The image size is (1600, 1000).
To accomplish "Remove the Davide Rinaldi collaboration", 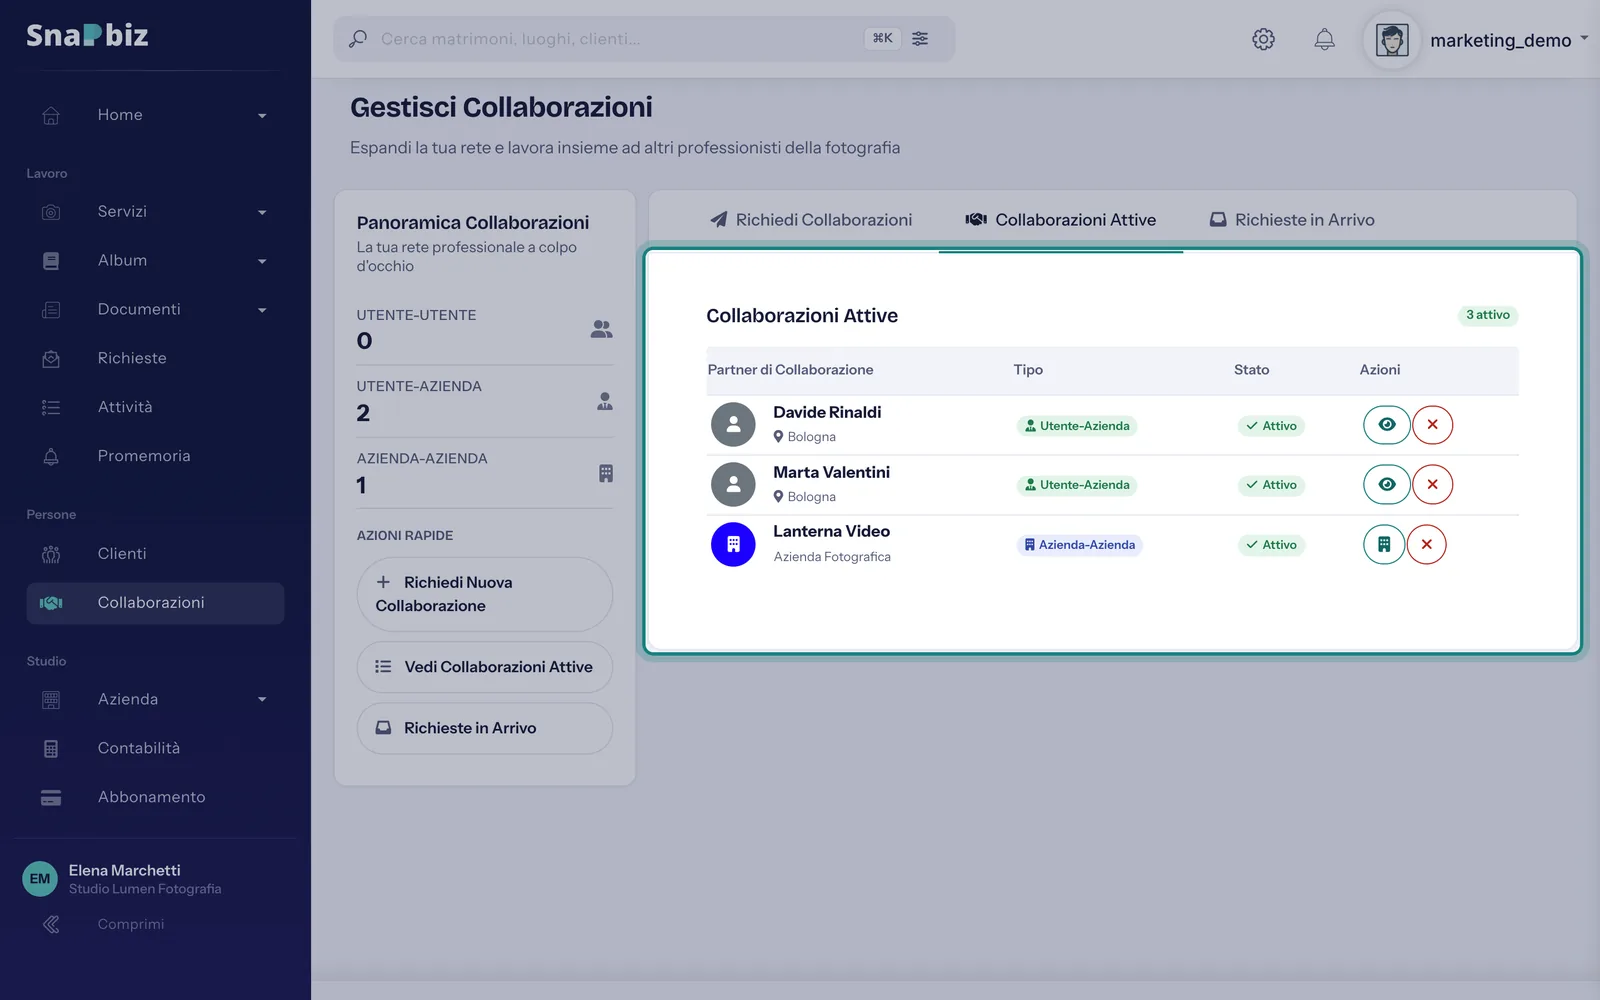I will pyautogui.click(x=1433, y=425).
